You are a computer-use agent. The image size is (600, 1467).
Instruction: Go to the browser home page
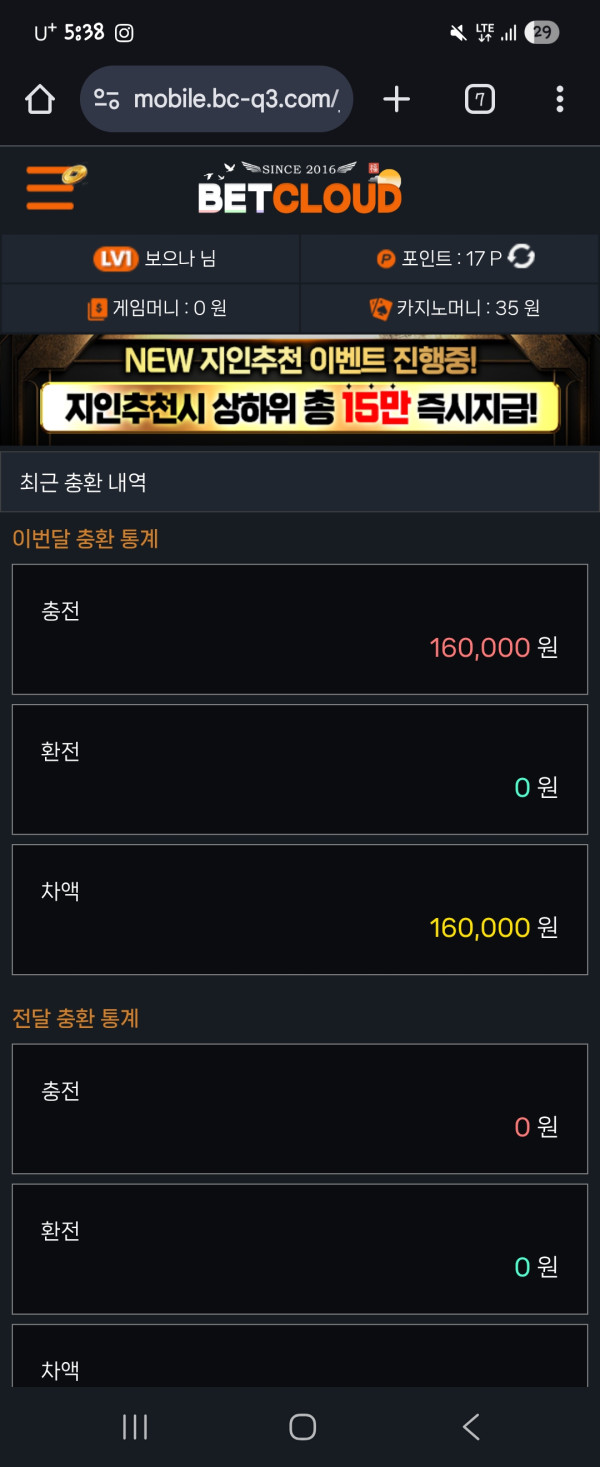[40, 99]
